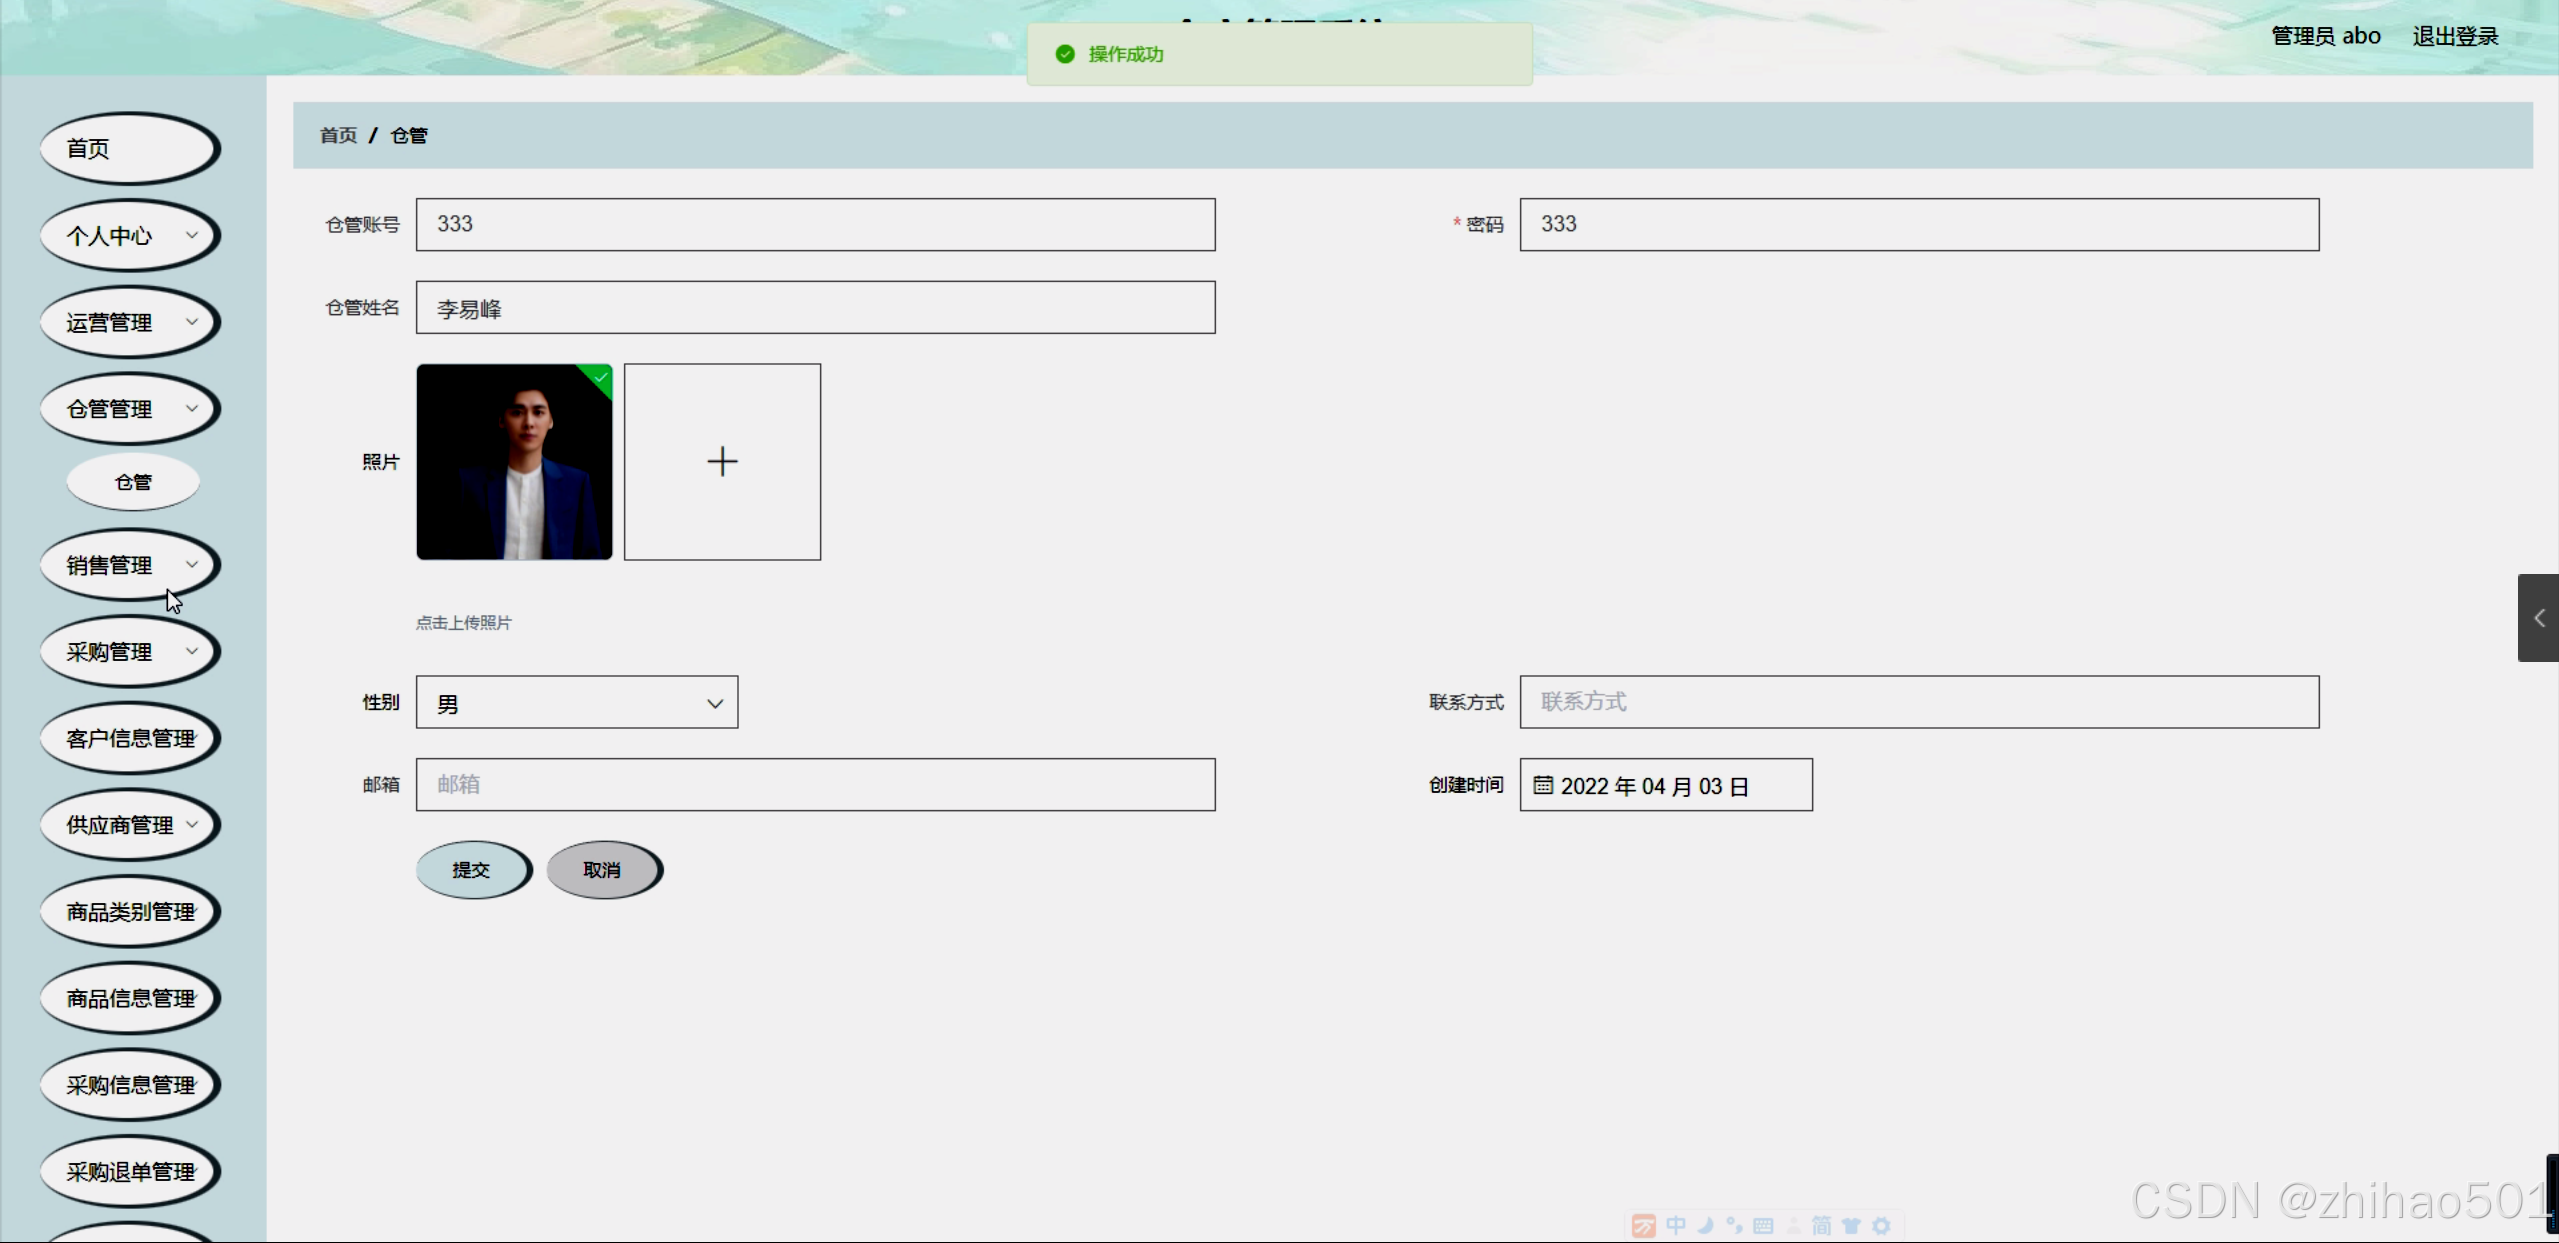Click the Sogou input method logo icon

[x=1643, y=1225]
